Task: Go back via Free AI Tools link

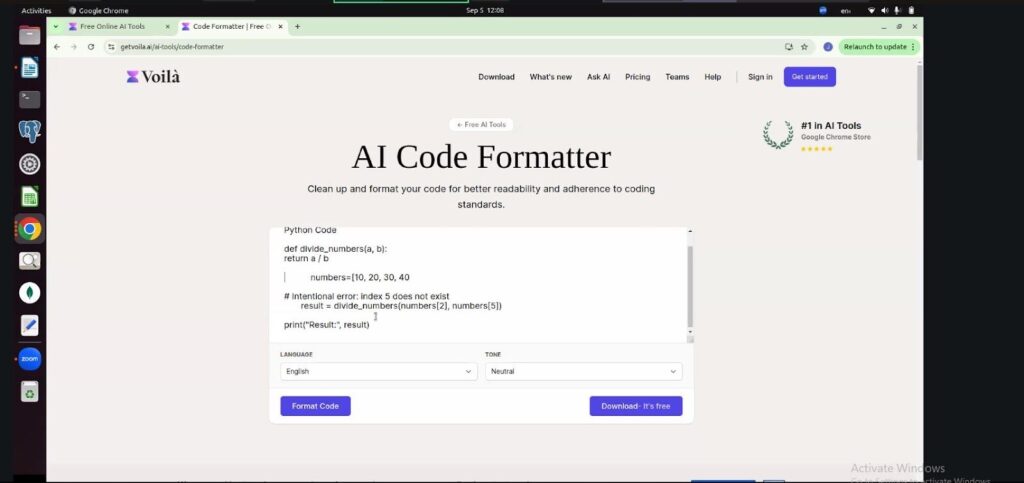Action: click(x=481, y=125)
